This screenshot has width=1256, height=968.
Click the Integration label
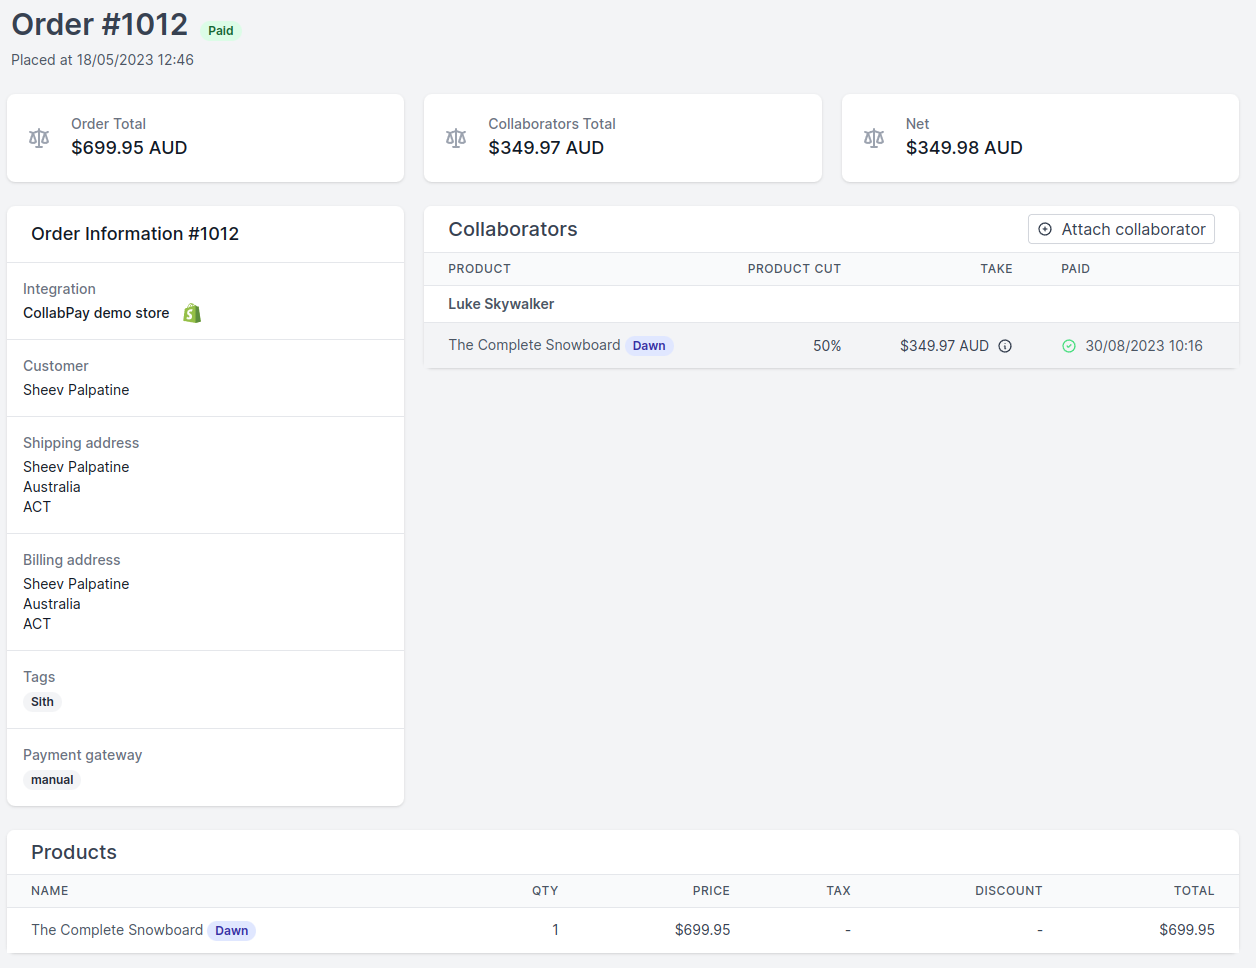tap(59, 289)
